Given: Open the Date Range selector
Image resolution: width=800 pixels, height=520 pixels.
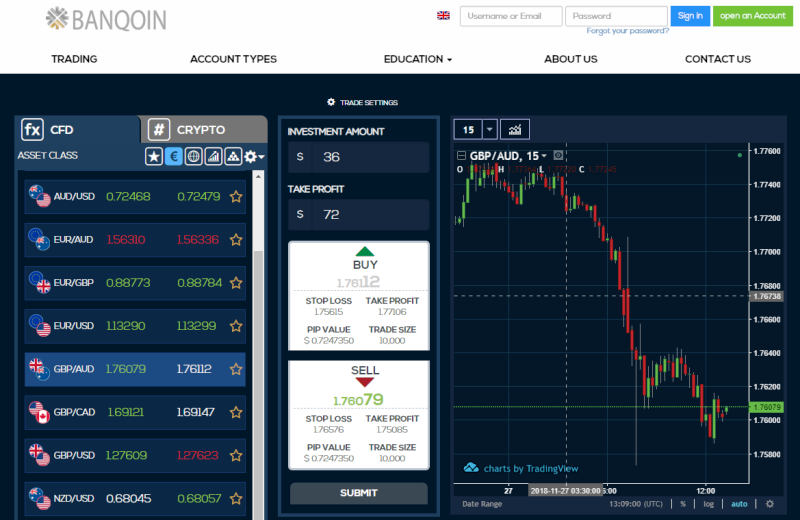Looking at the screenshot, I should [x=482, y=504].
